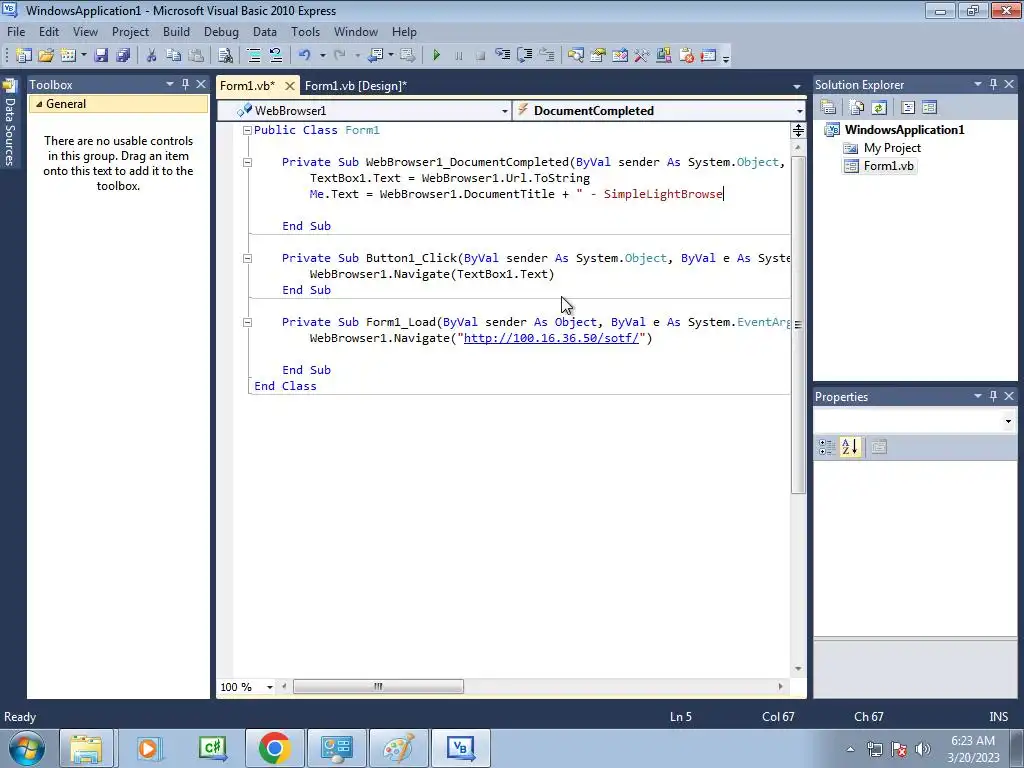The height and width of the screenshot is (768, 1024).
Task: Click the Comment out selected lines icon
Action: pyautogui.click(x=254, y=56)
